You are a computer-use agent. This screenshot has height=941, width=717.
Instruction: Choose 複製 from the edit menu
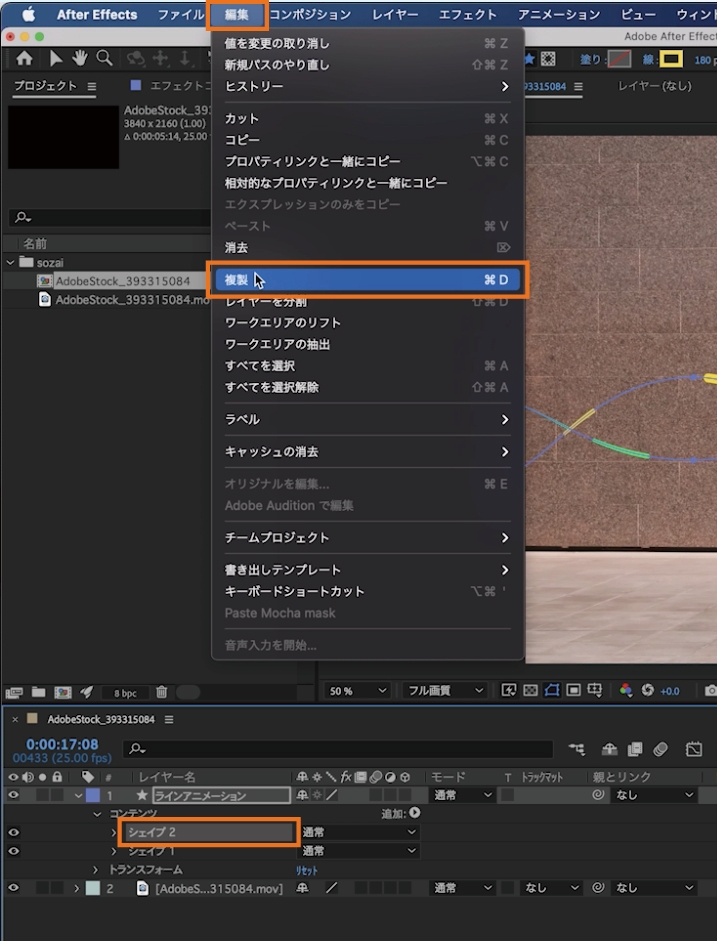pyautogui.click(x=367, y=280)
